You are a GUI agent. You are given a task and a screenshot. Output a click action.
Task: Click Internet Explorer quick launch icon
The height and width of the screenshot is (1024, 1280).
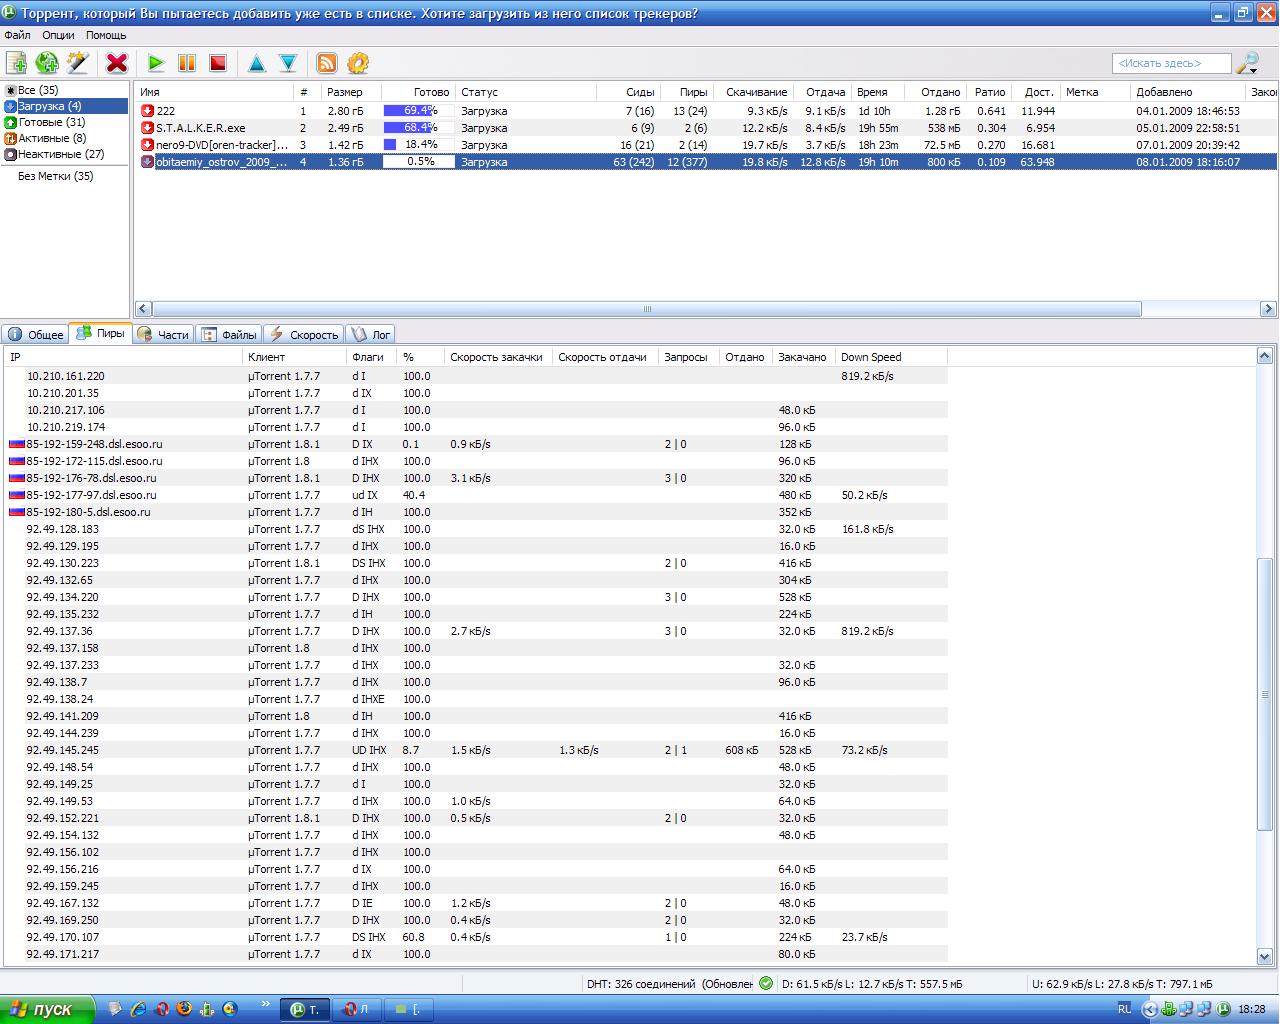tap(139, 1010)
